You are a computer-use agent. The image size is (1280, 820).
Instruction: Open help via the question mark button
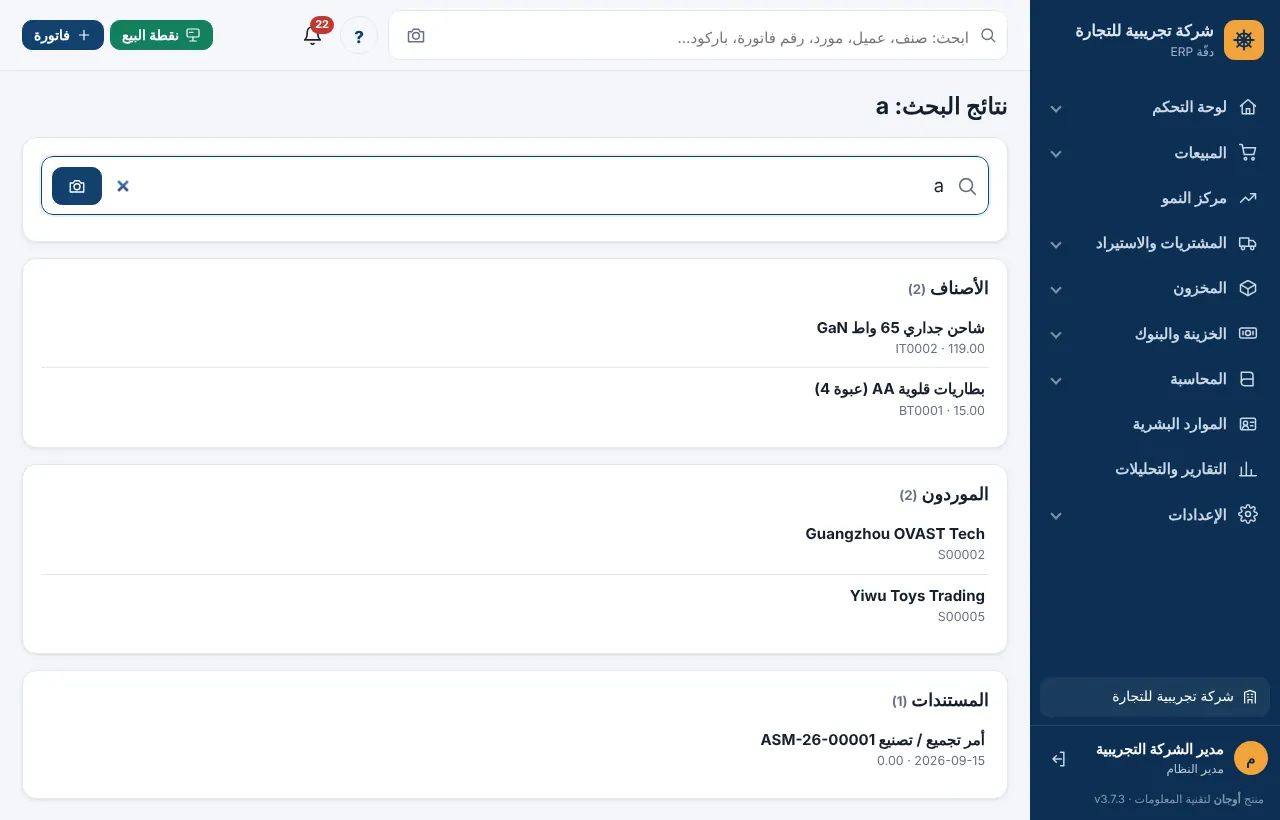point(359,36)
